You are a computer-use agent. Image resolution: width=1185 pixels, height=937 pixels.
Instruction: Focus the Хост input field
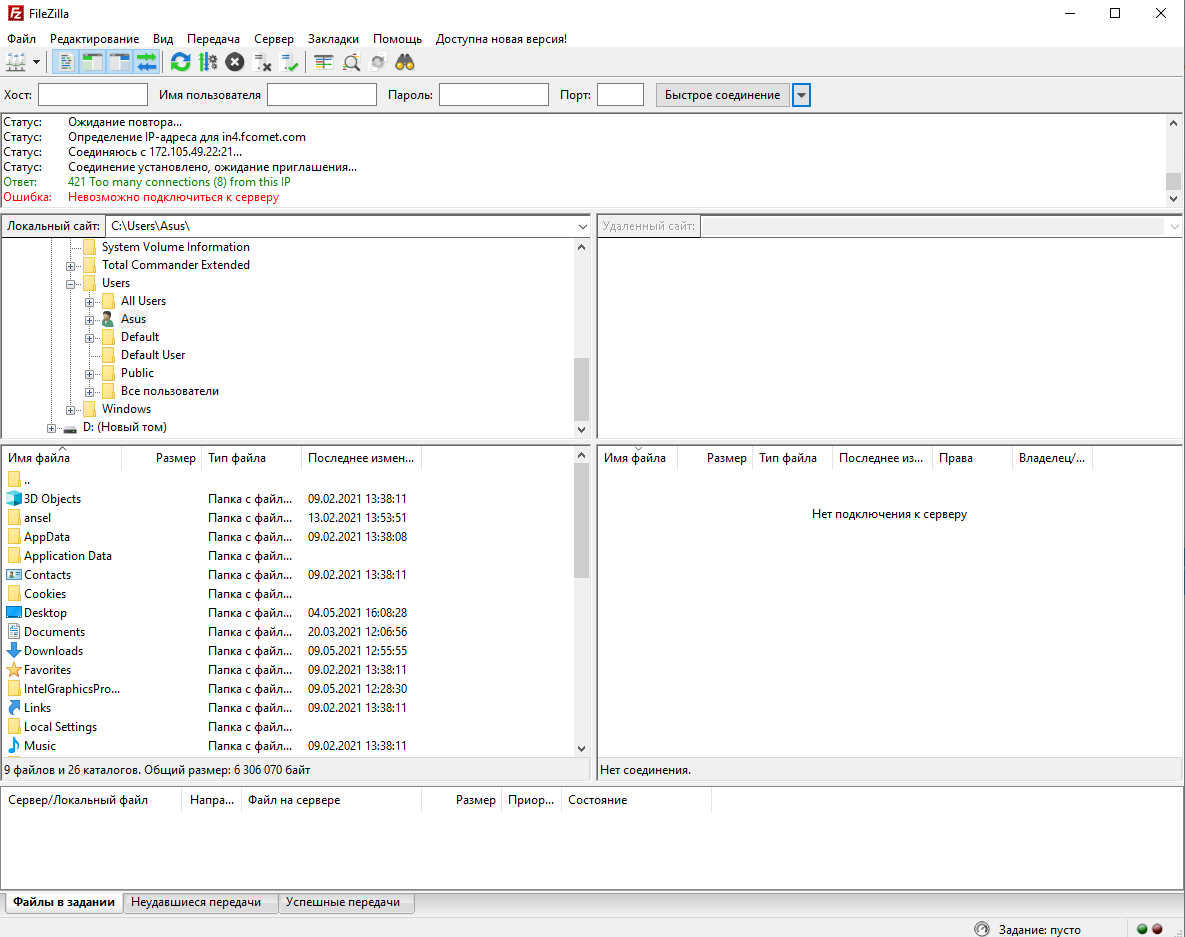[93, 94]
